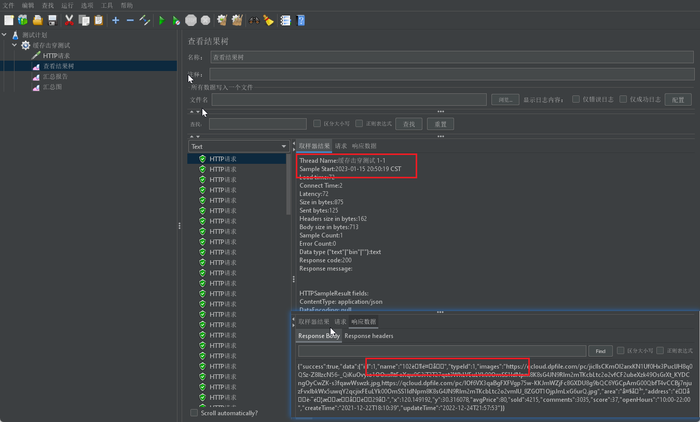The width and height of the screenshot is (700, 422).
Task: Click the green Start run icon
Action: point(162,21)
